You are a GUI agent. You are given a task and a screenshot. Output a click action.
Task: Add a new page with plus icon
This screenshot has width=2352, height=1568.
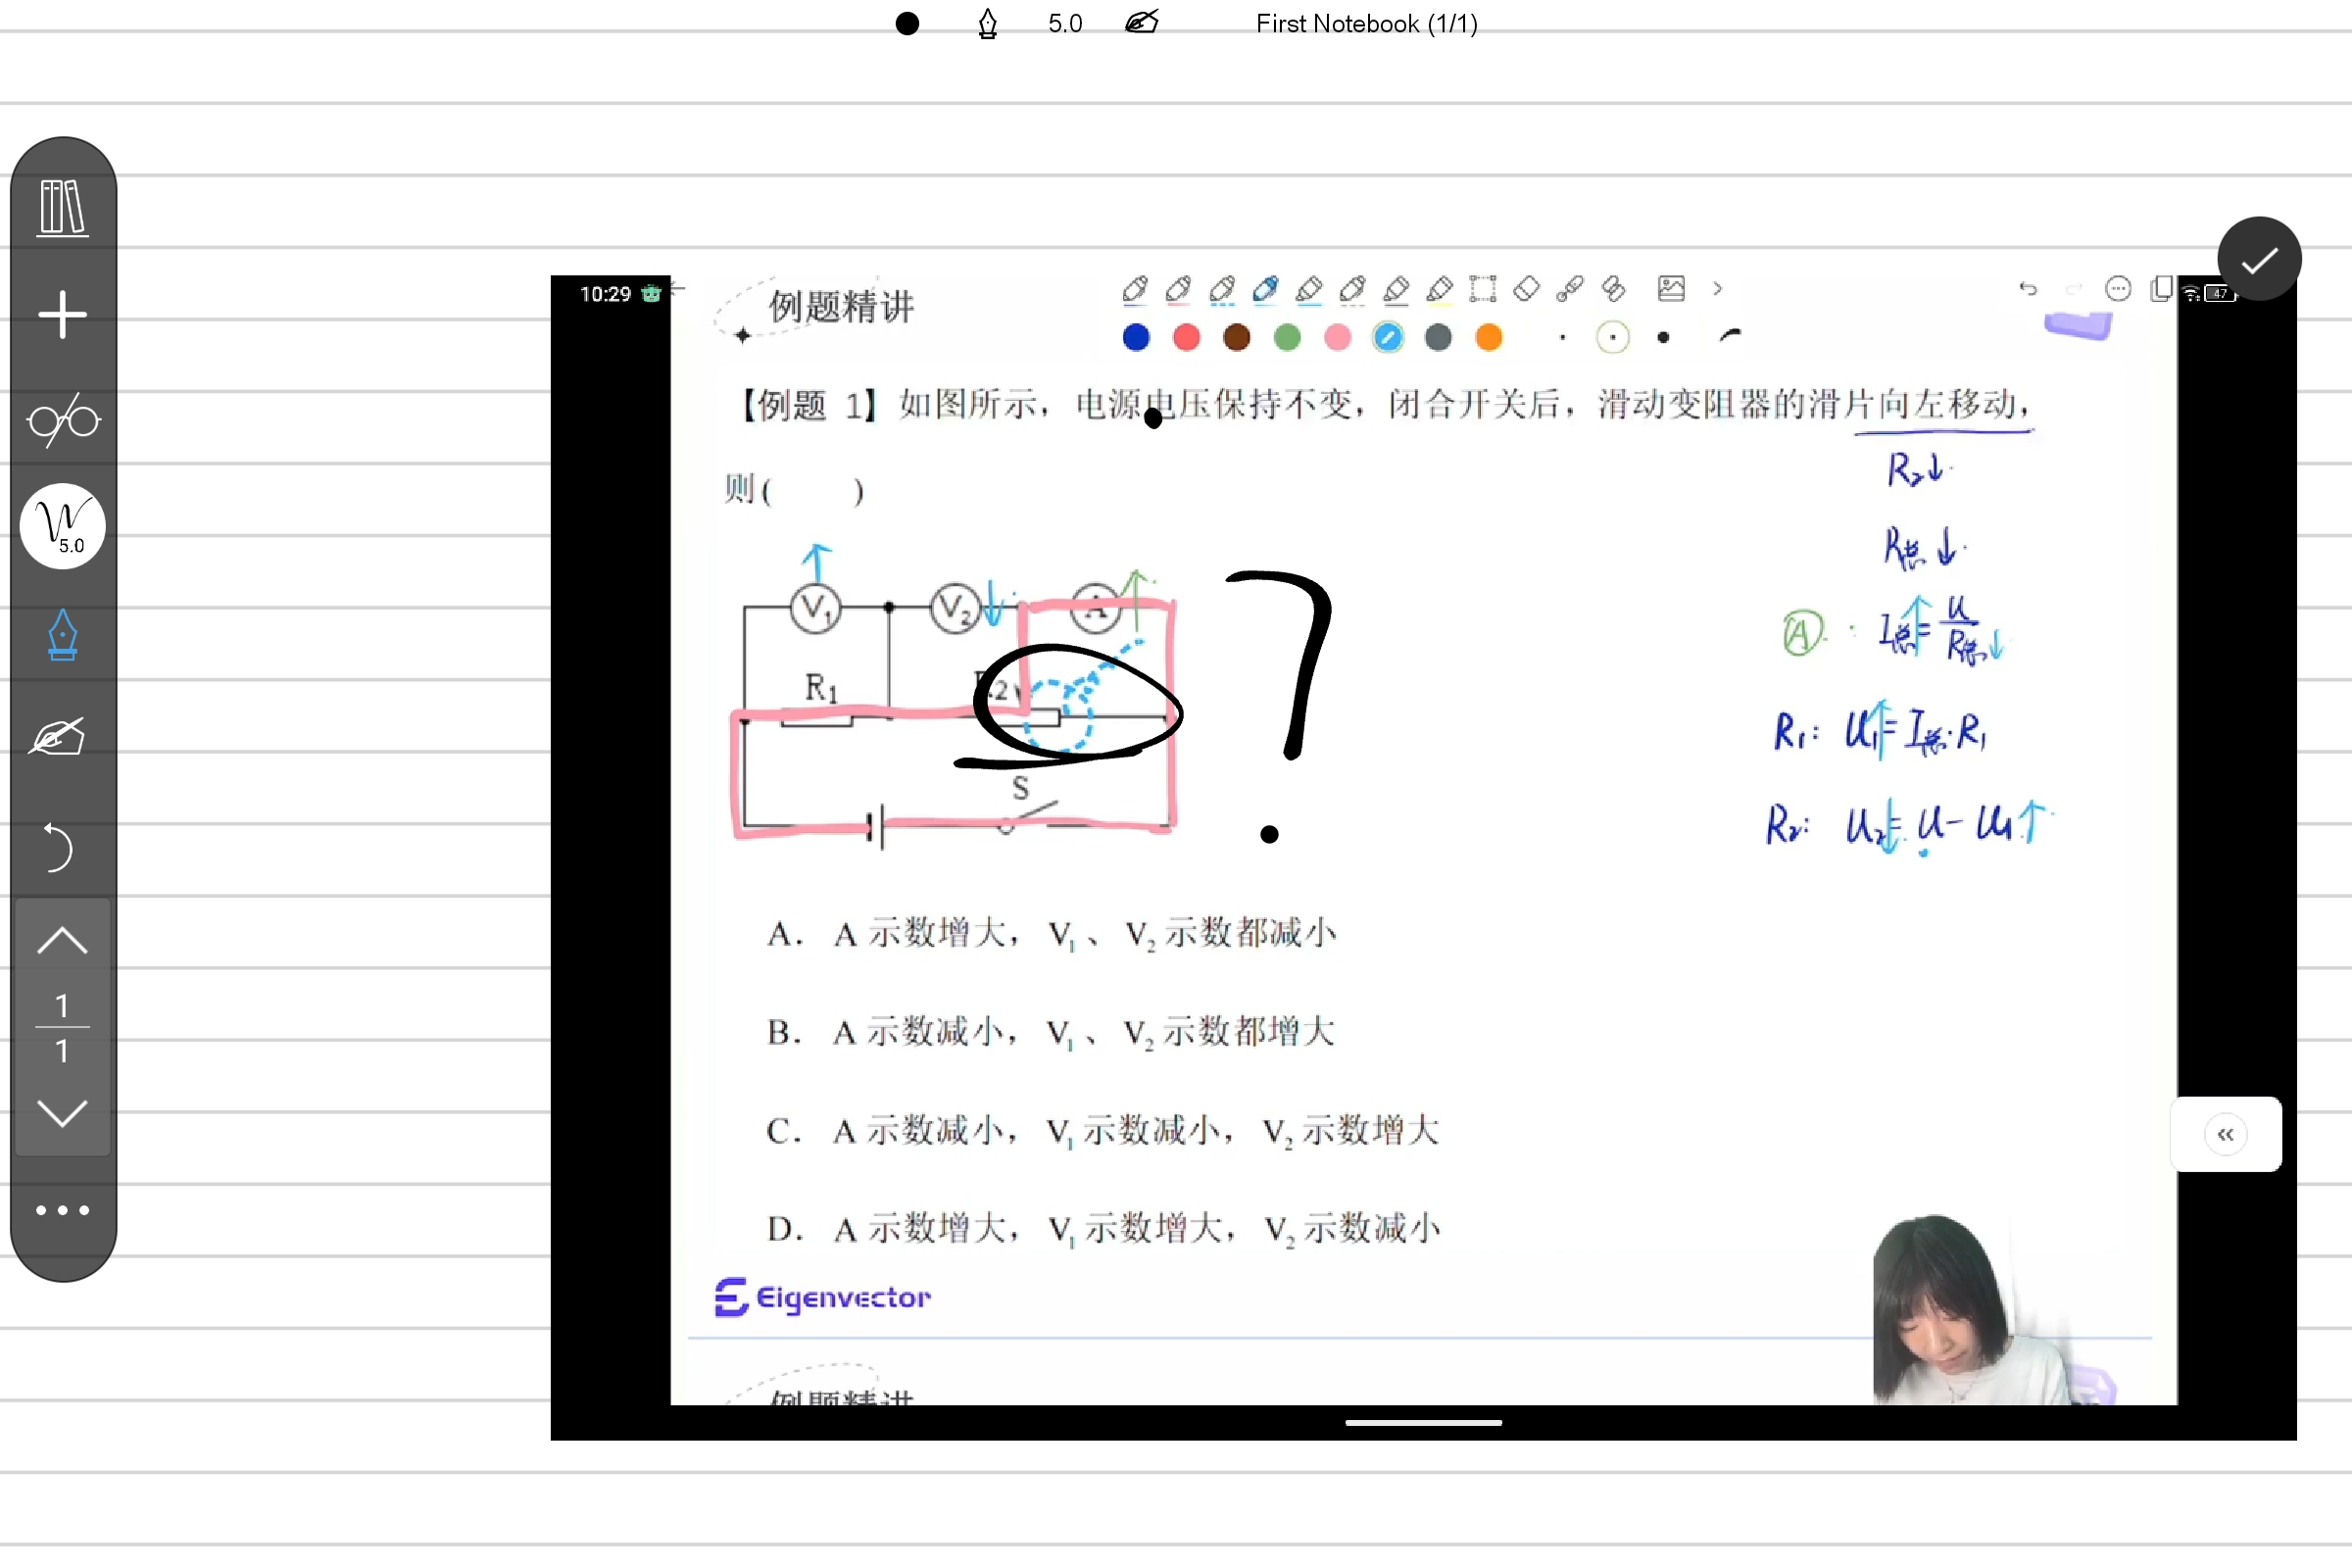point(62,315)
